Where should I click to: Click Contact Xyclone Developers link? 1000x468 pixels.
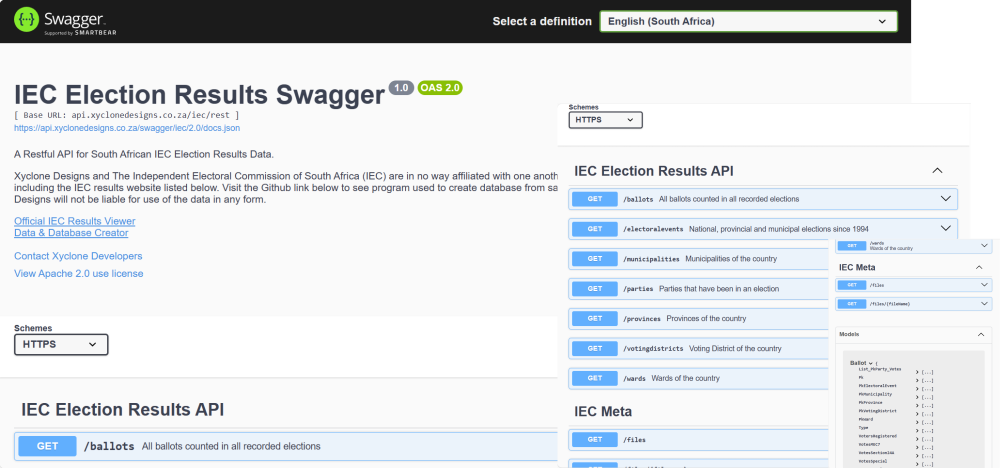(x=78, y=256)
